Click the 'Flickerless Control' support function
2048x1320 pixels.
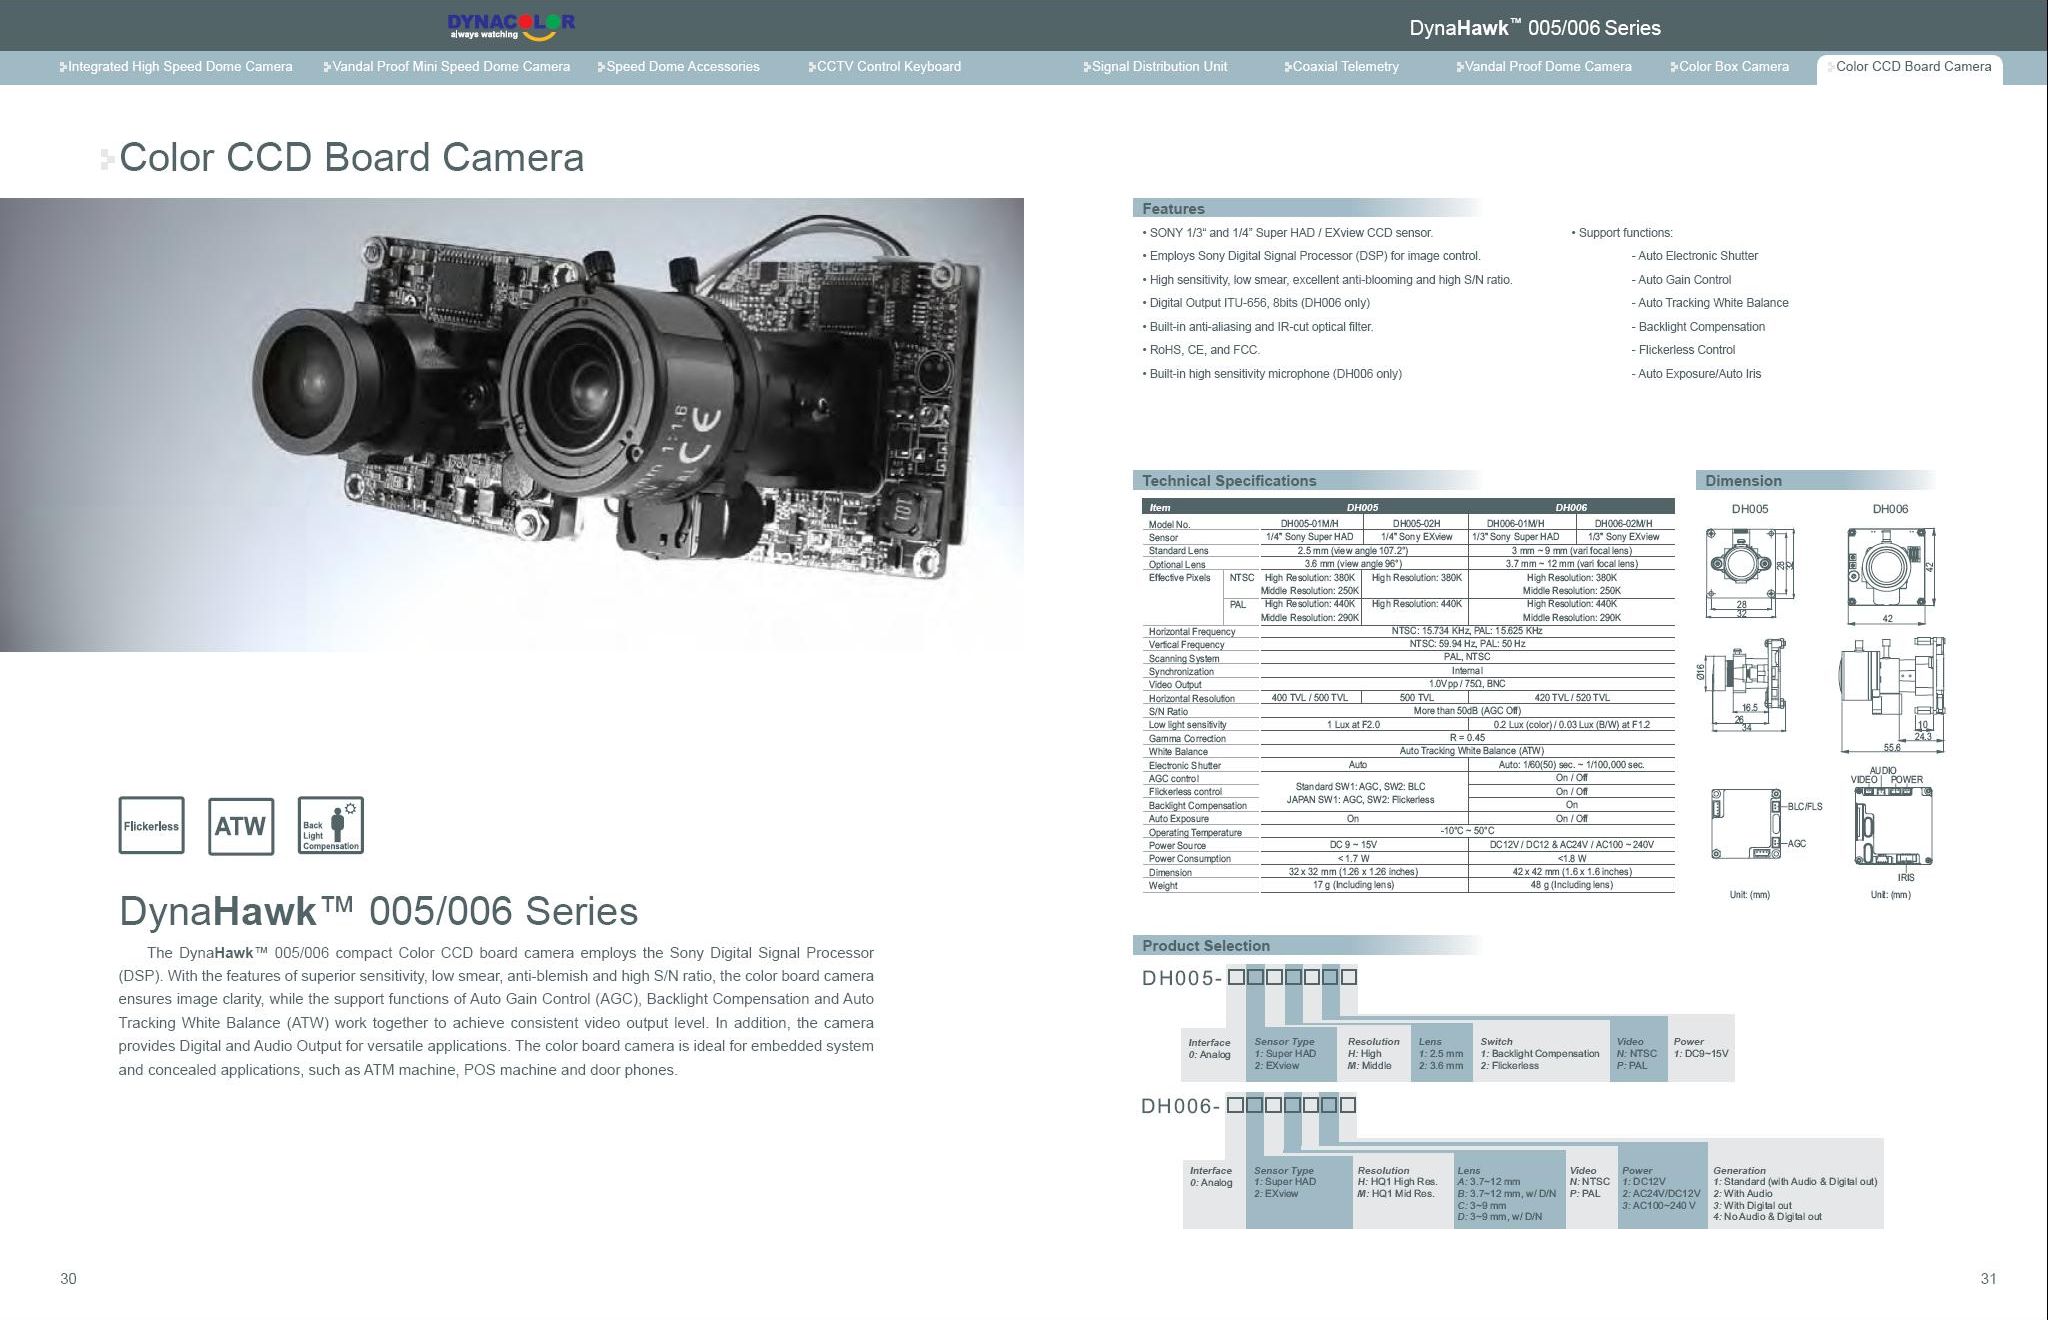click(1686, 350)
